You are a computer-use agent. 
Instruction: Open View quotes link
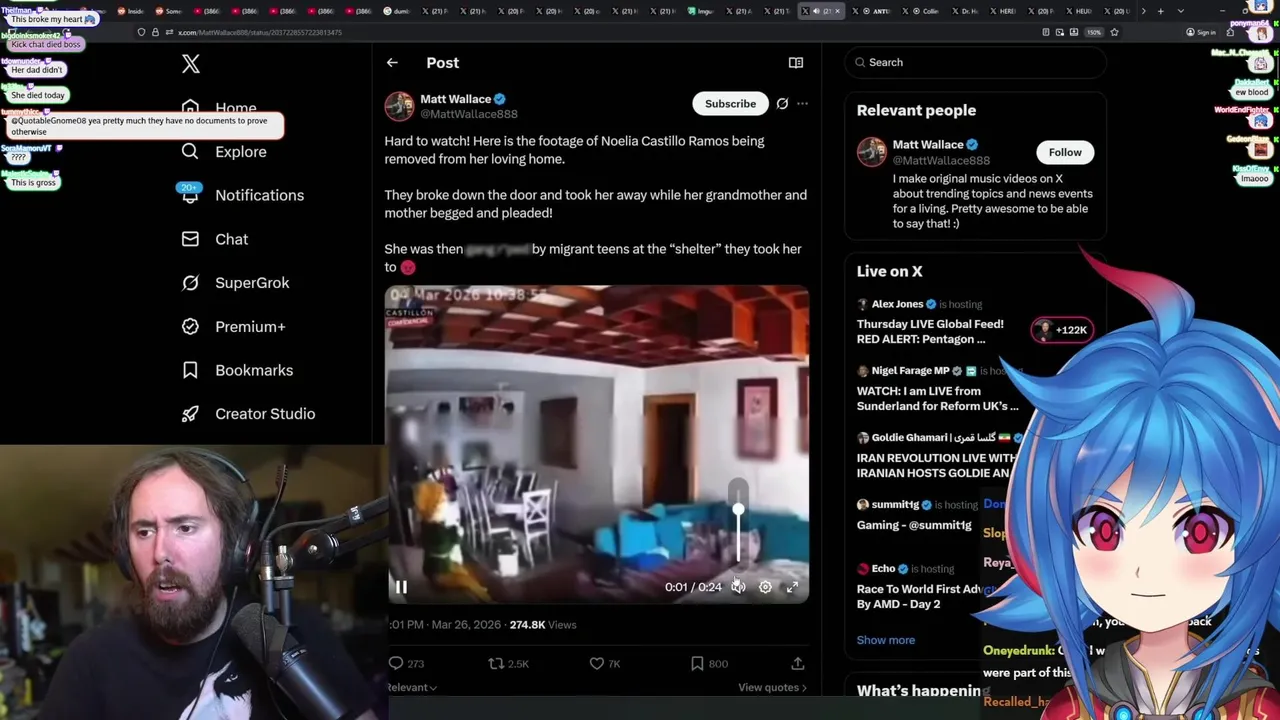(772, 687)
